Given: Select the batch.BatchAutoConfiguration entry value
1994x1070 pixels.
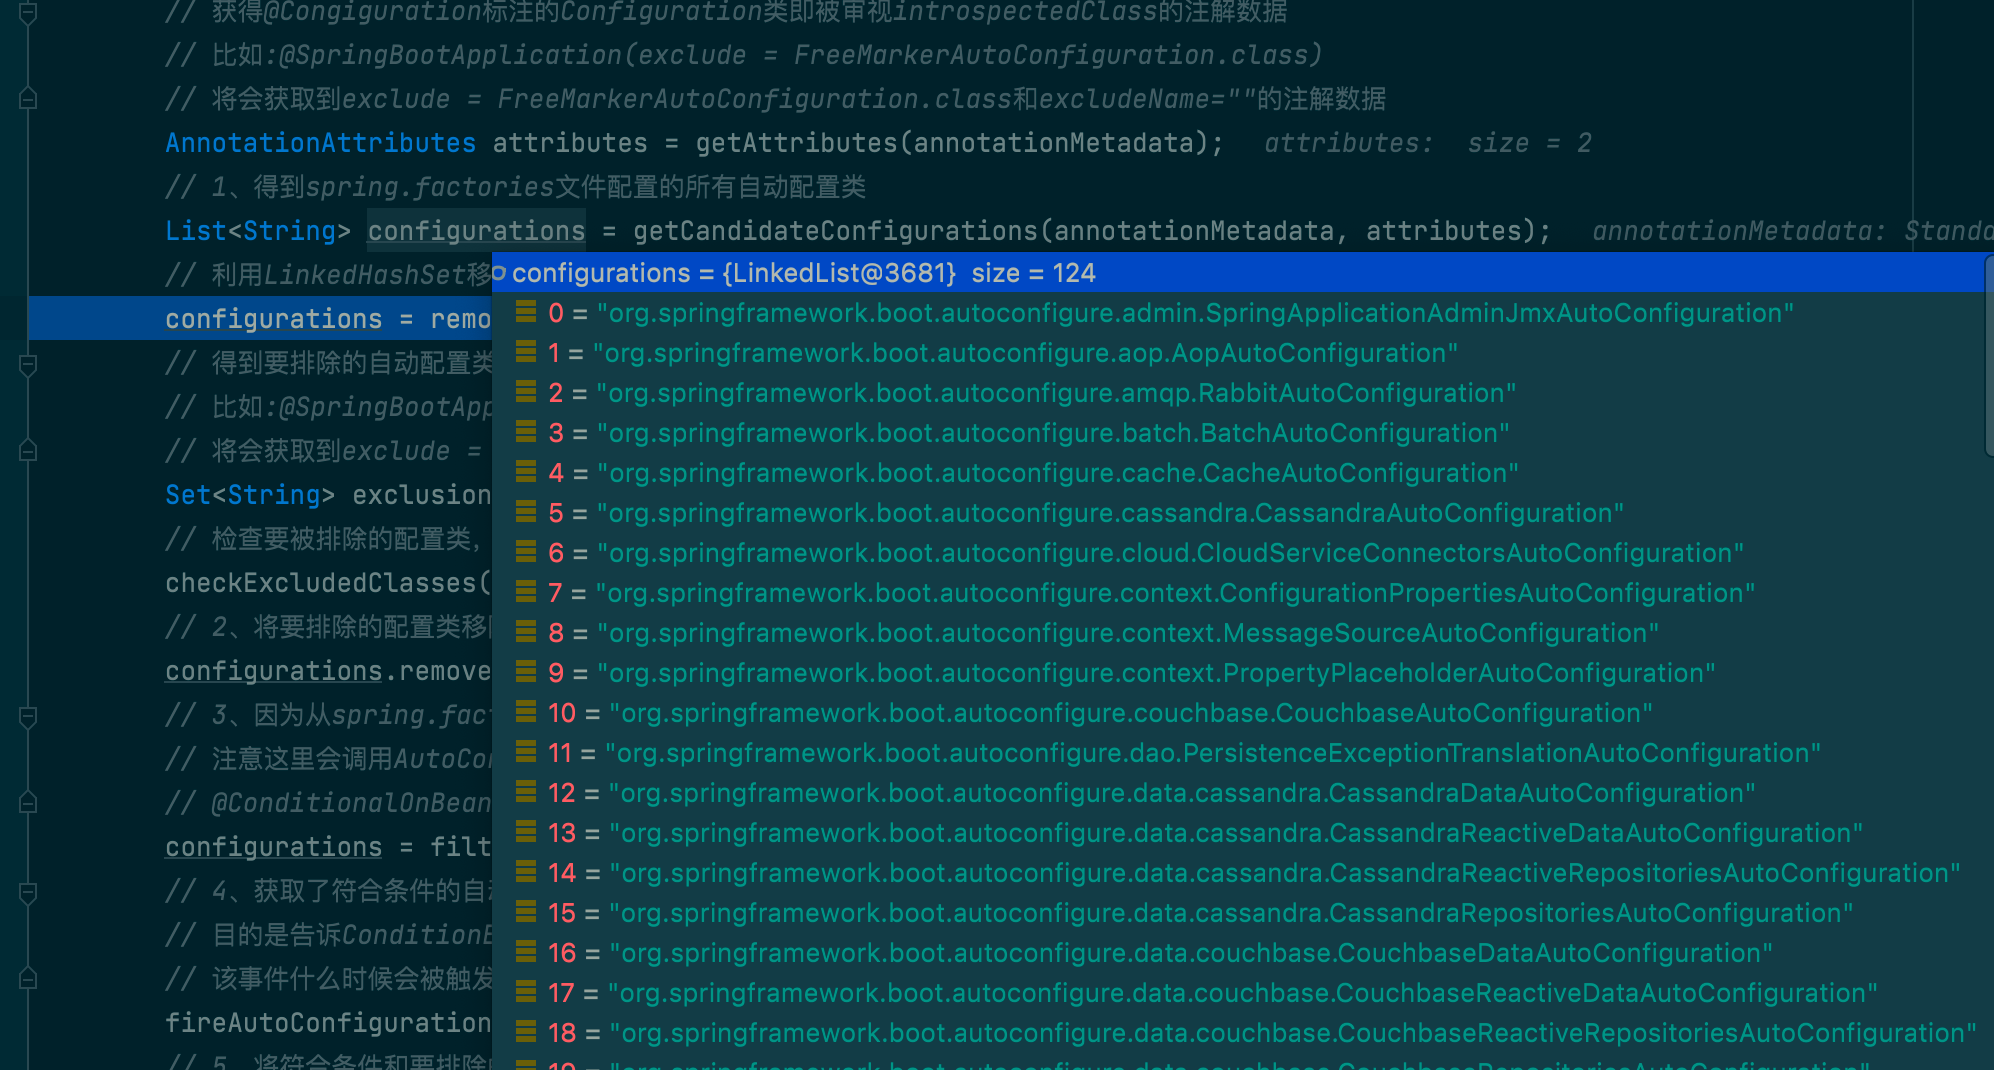Looking at the screenshot, I should pos(1053,433).
